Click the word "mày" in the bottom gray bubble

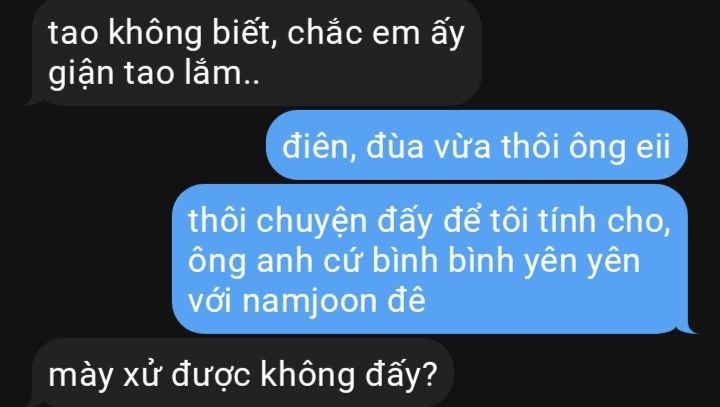pos(81,377)
